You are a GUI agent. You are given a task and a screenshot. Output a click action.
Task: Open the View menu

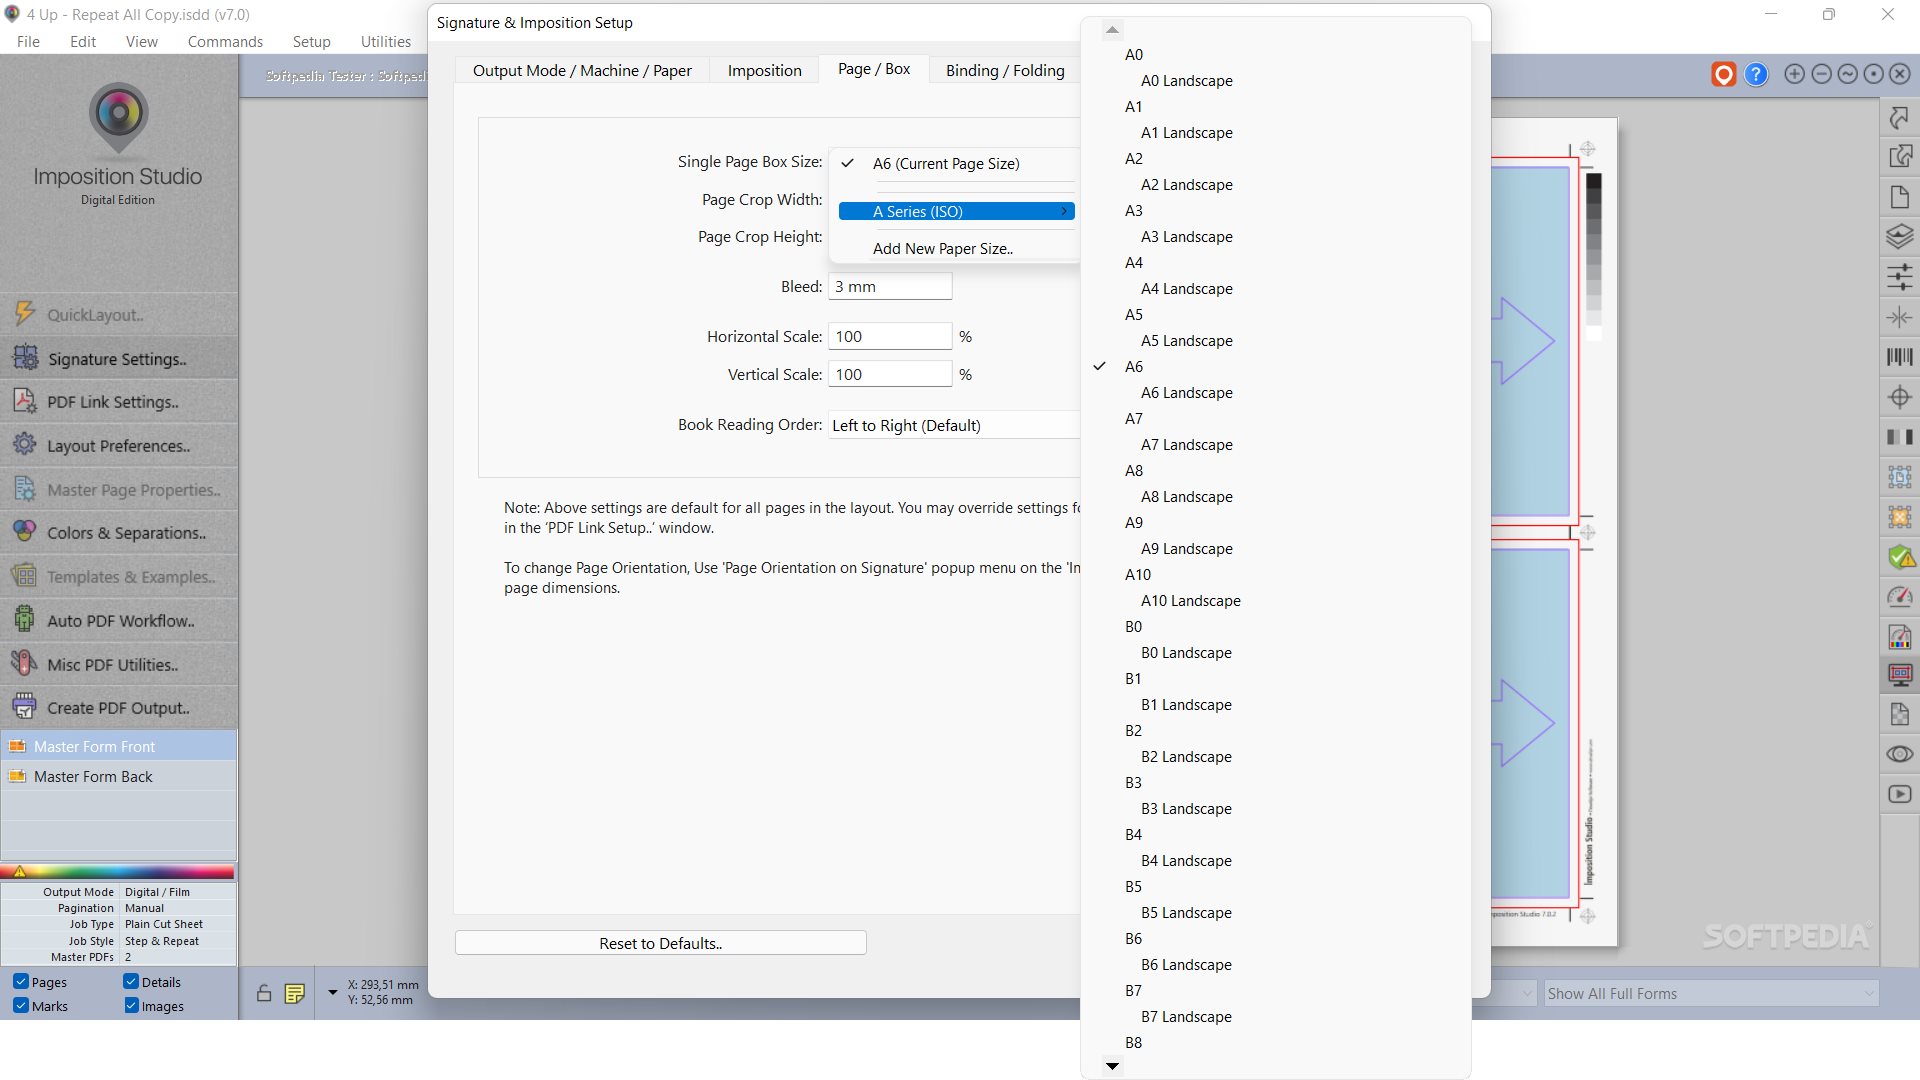coord(141,41)
